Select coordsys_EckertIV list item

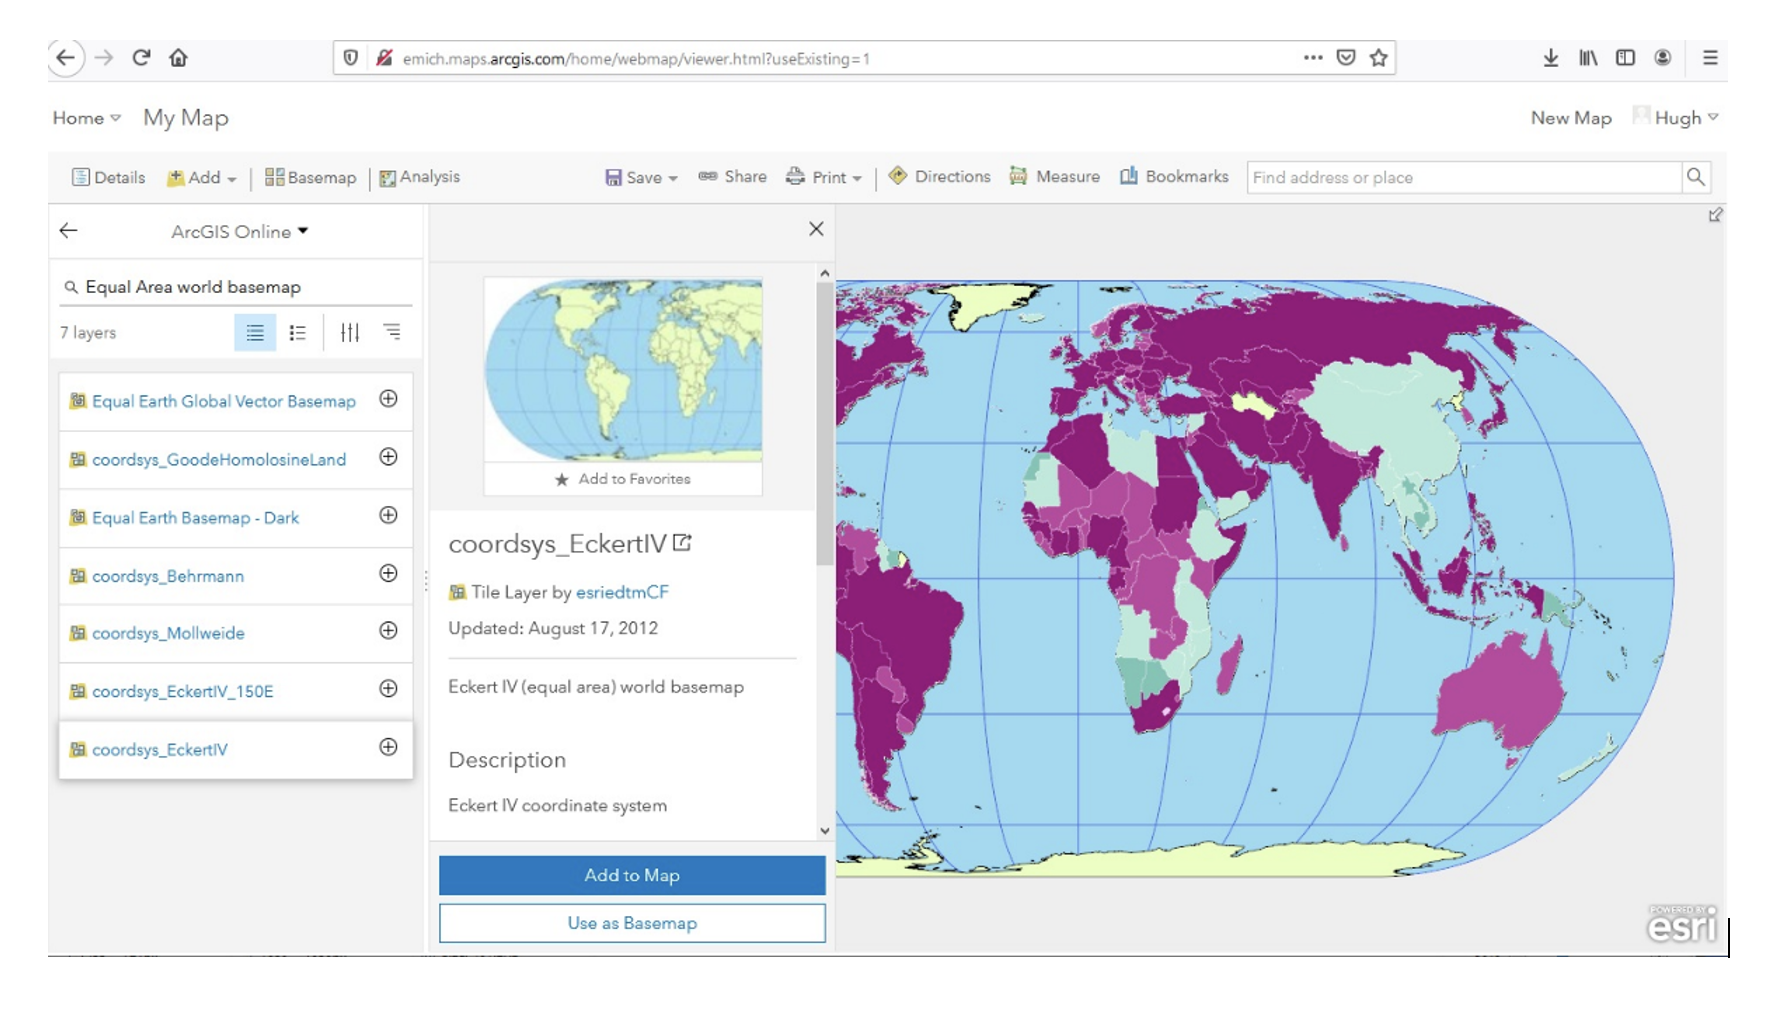[x=236, y=750]
